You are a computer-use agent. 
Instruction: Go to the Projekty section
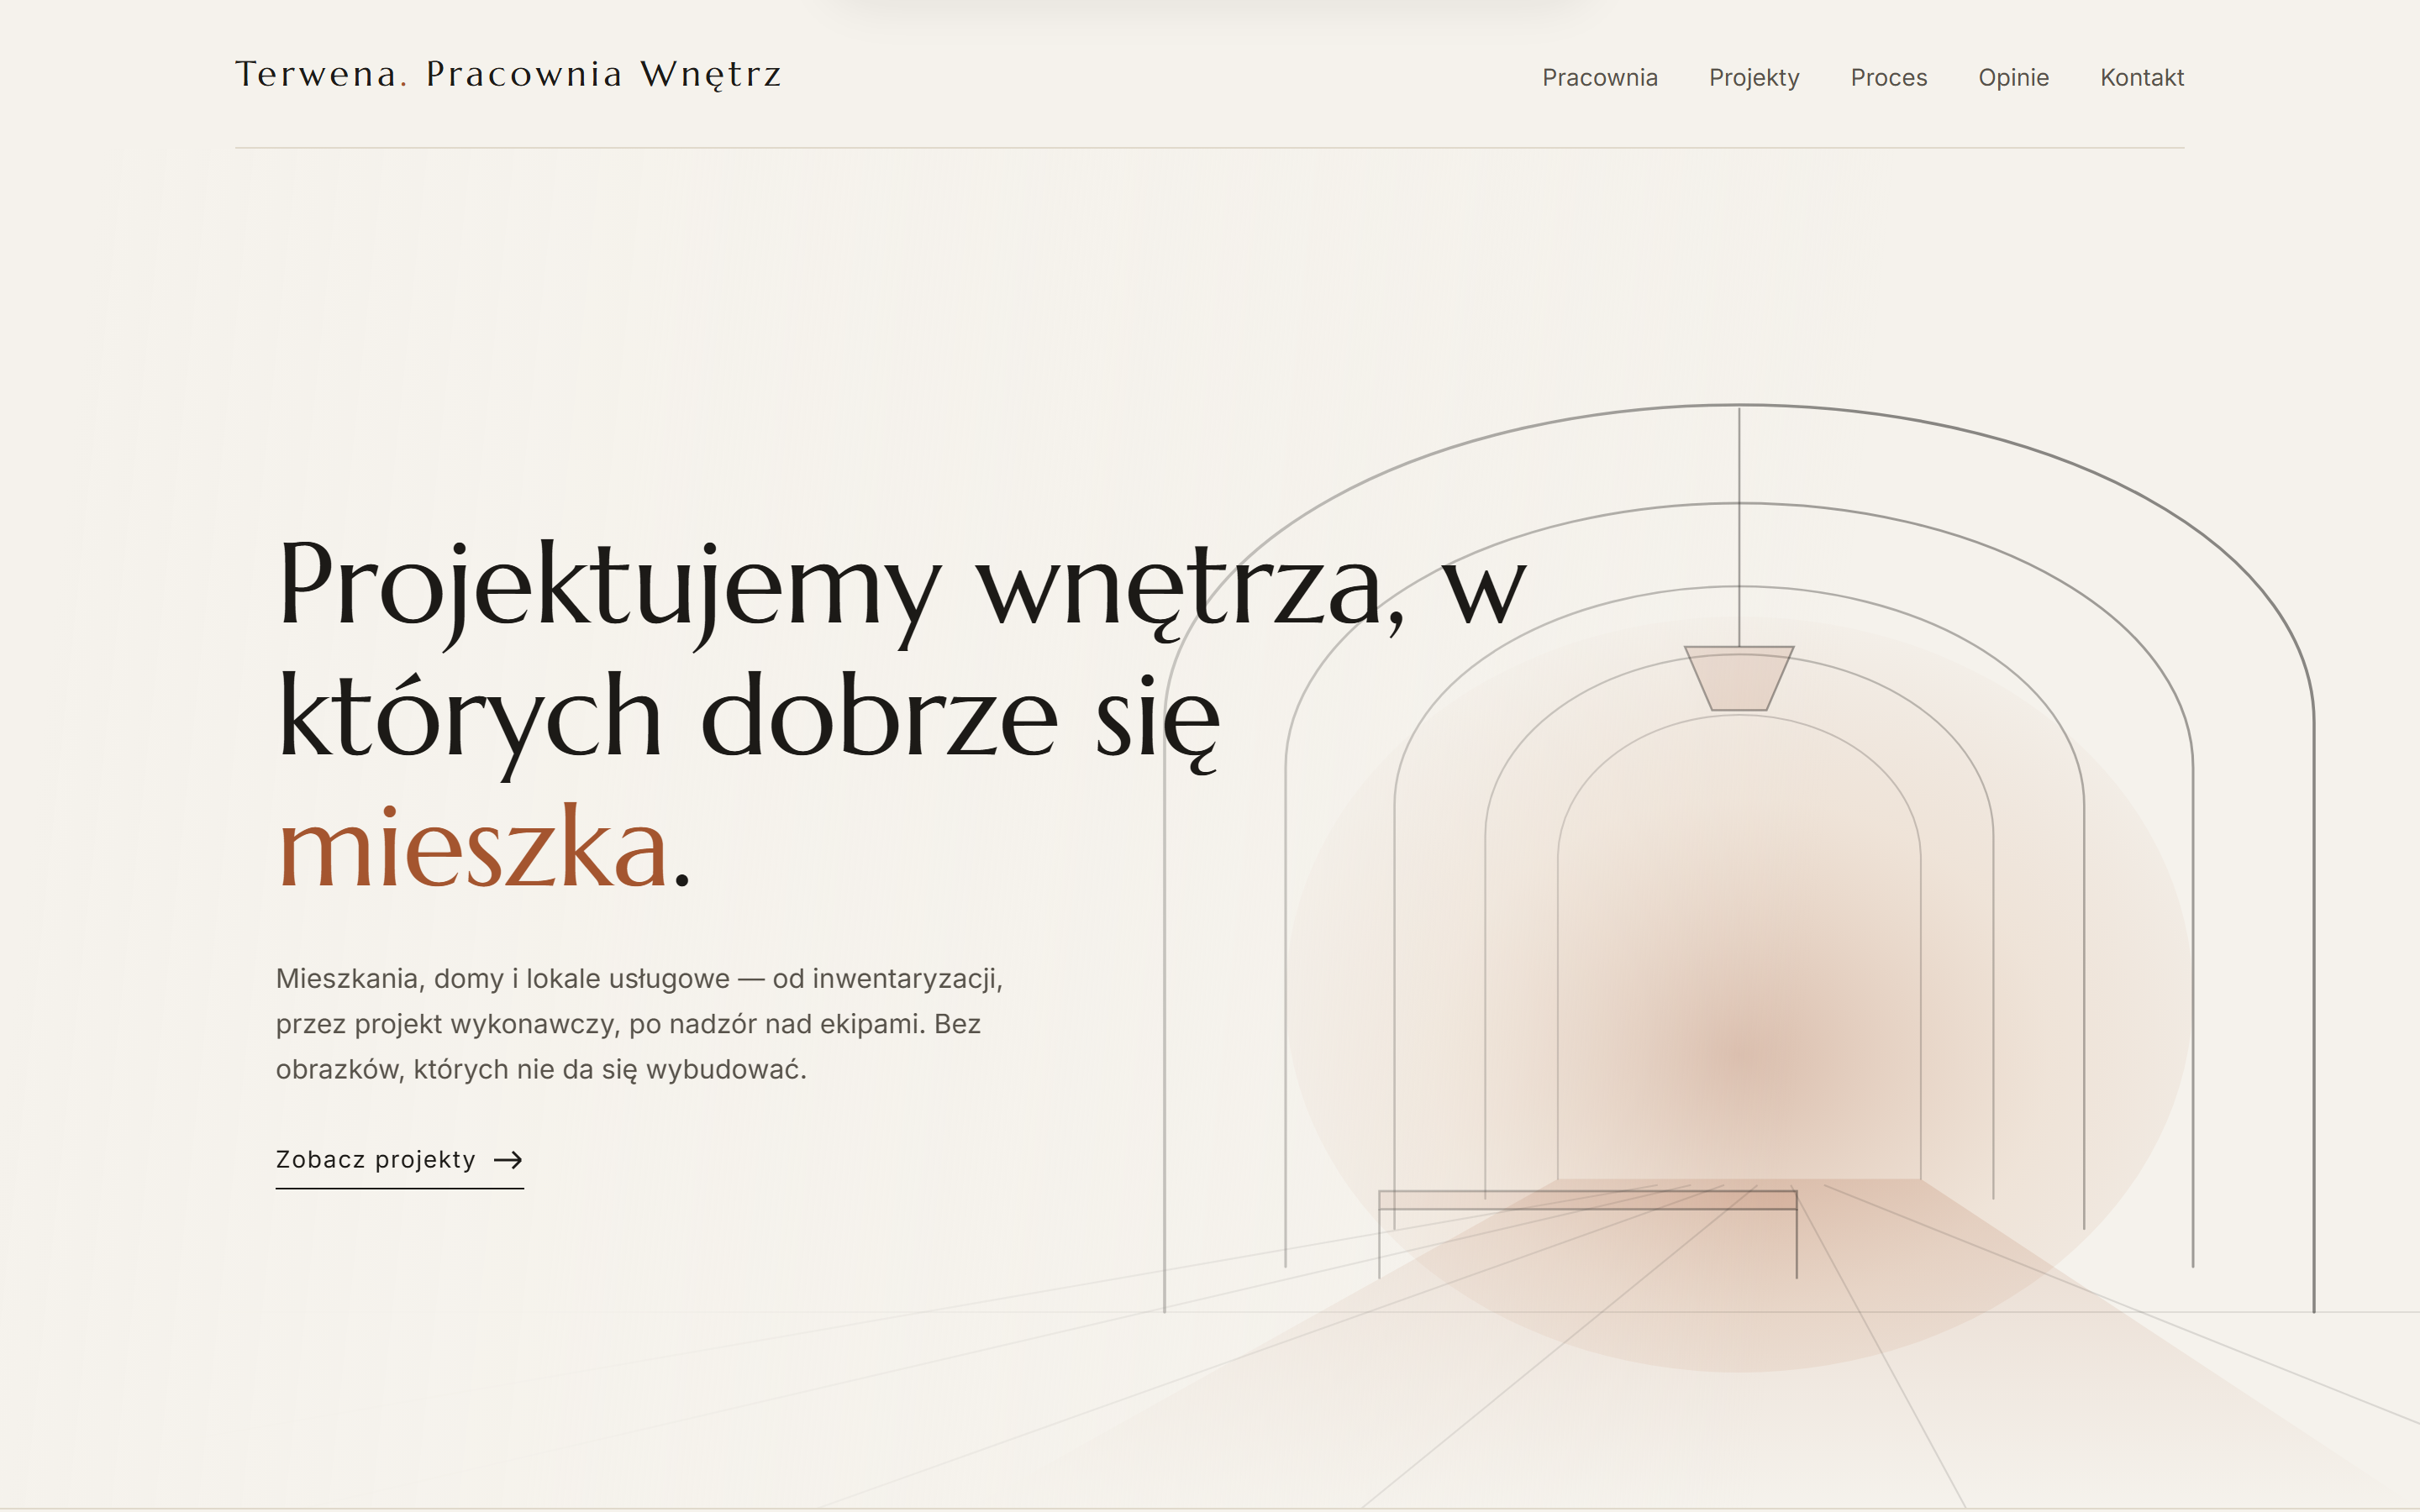(1754, 77)
